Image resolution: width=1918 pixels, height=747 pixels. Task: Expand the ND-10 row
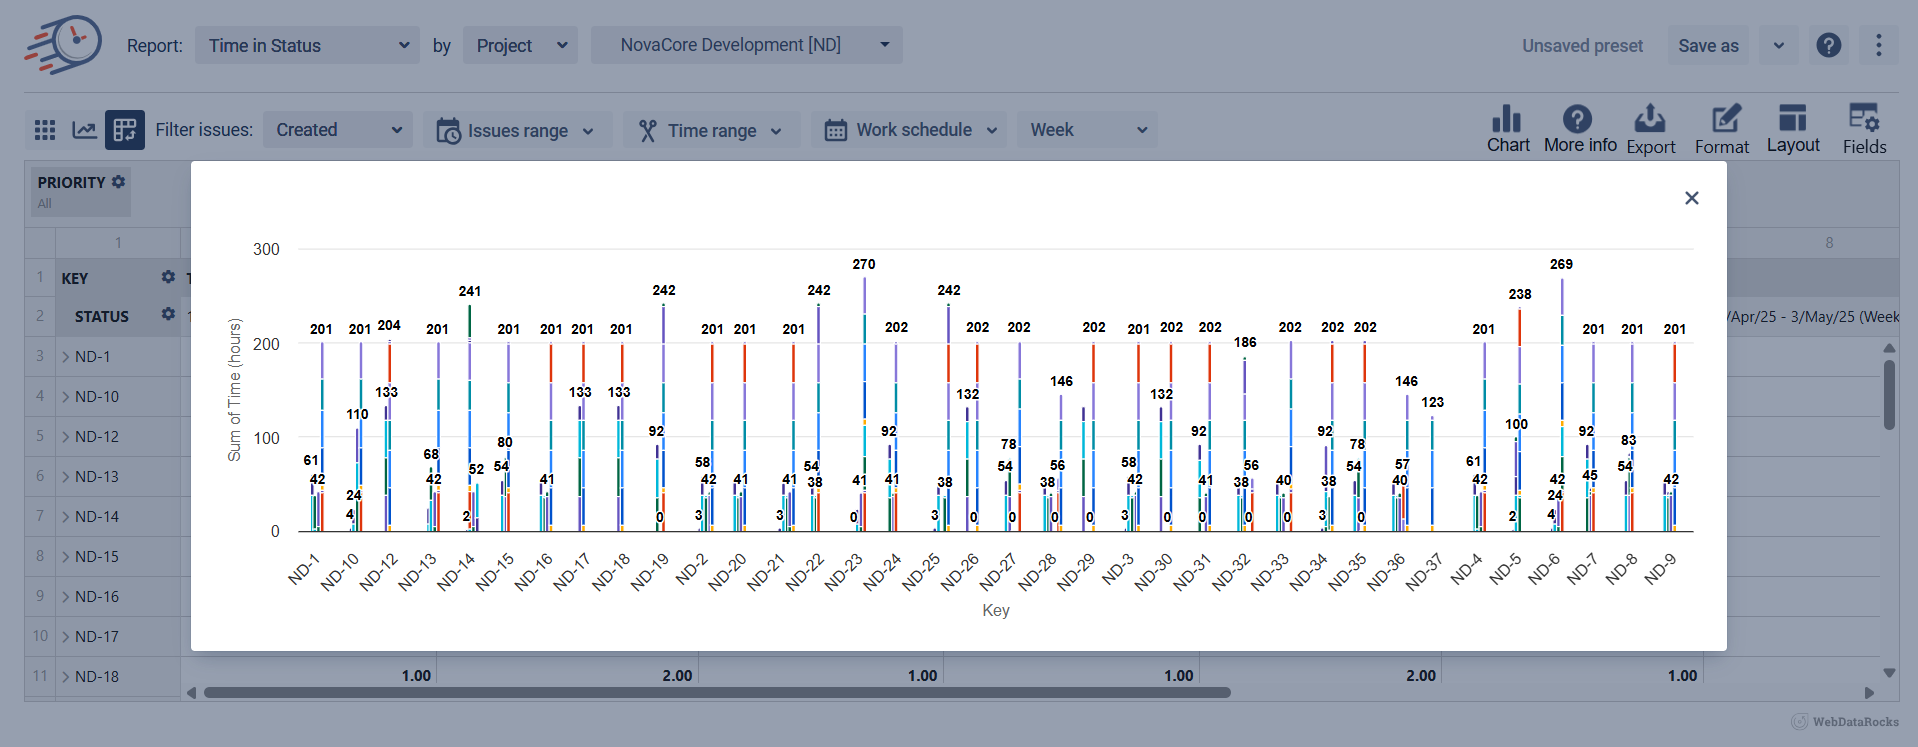point(66,397)
